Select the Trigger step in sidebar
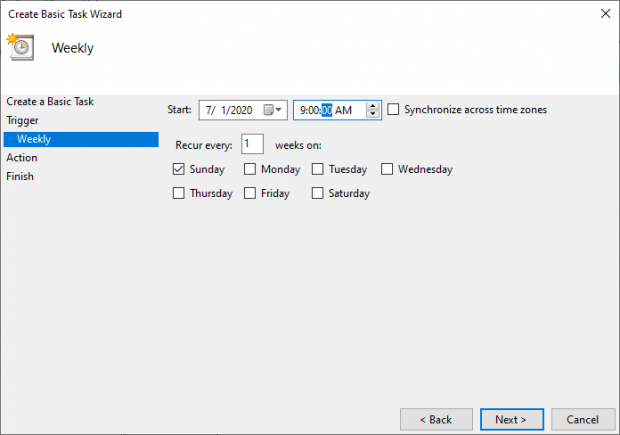This screenshot has width=620, height=435. (23, 120)
